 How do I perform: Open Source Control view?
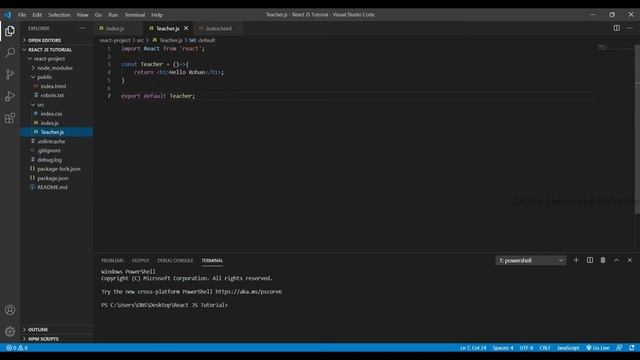(10, 74)
